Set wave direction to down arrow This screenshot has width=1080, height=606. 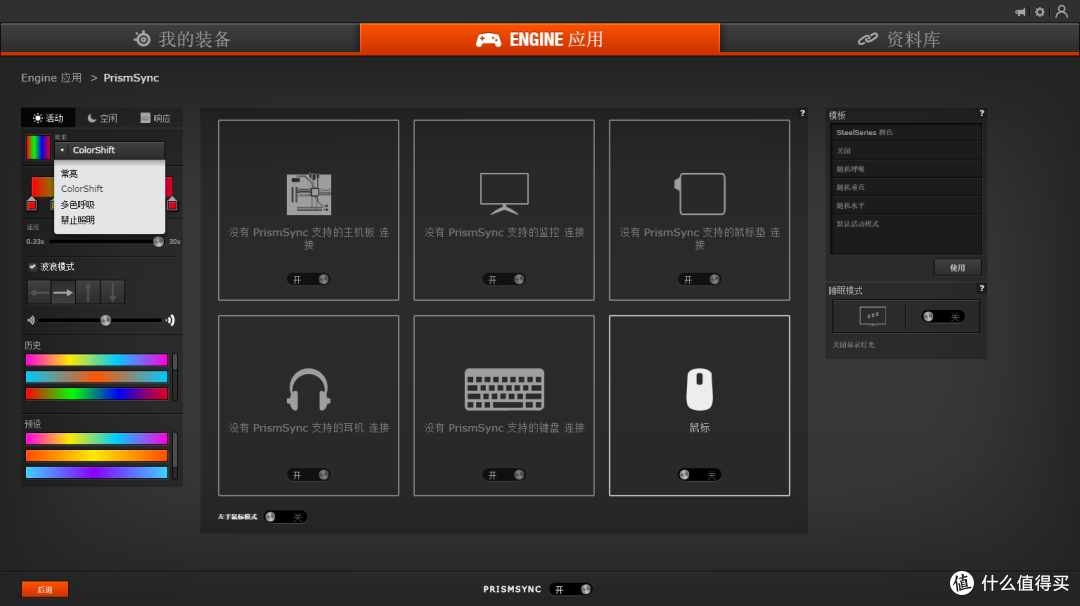pyautogui.click(x=113, y=293)
